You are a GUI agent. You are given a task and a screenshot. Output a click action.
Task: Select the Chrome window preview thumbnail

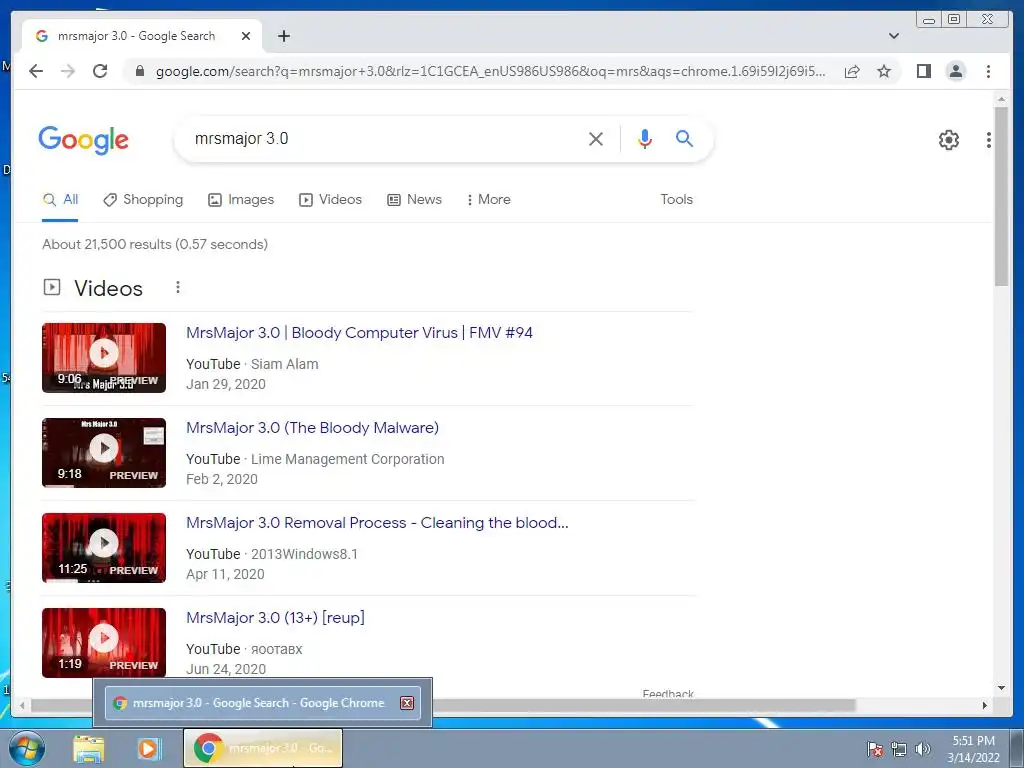[261, 703]
